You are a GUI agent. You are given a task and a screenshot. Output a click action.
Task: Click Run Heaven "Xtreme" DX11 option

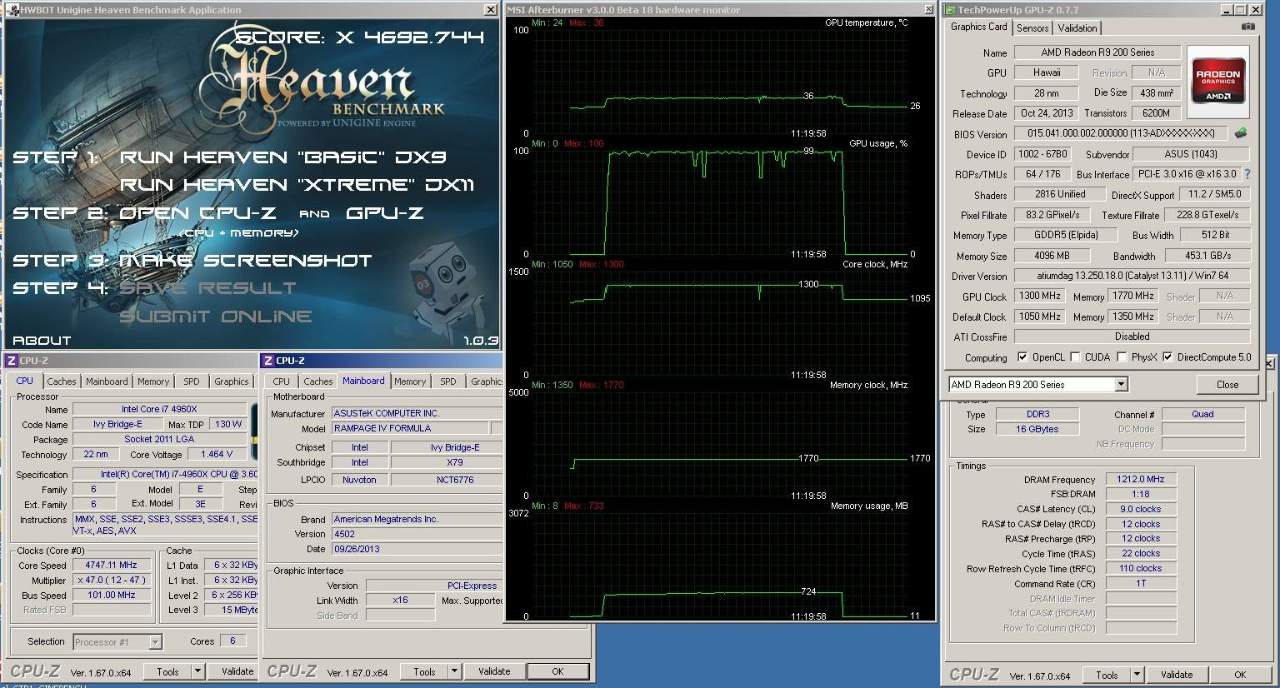[x=297, y=185]
